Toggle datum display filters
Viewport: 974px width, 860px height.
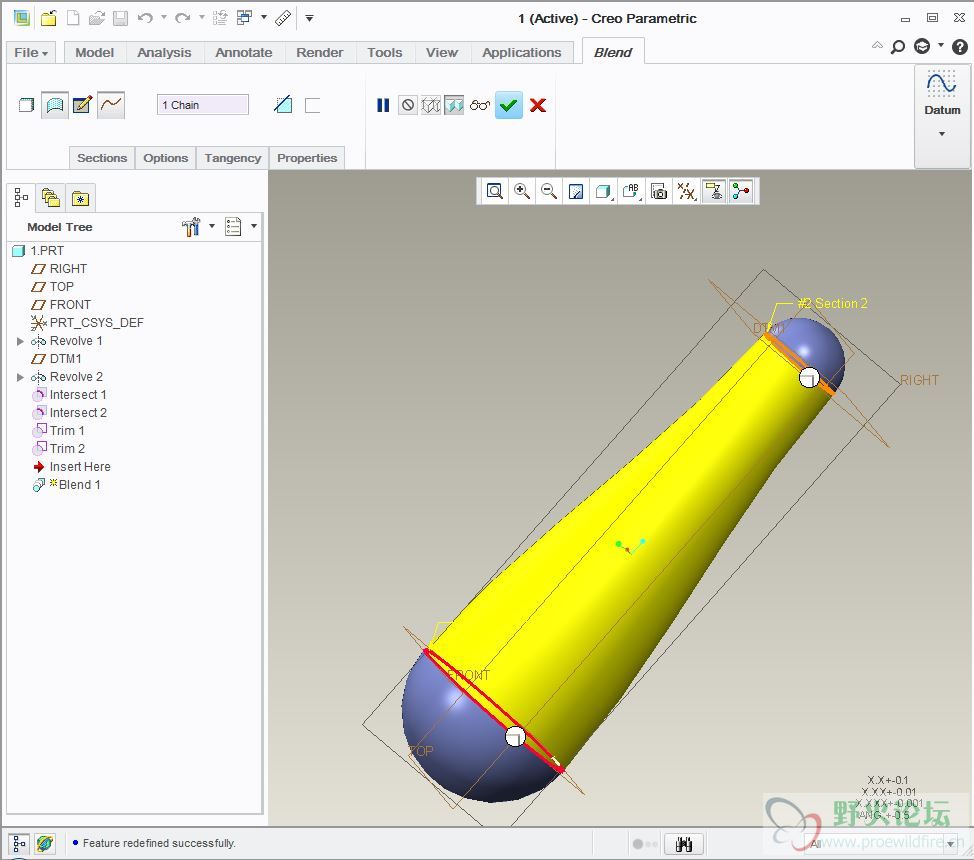coord(686,191)
